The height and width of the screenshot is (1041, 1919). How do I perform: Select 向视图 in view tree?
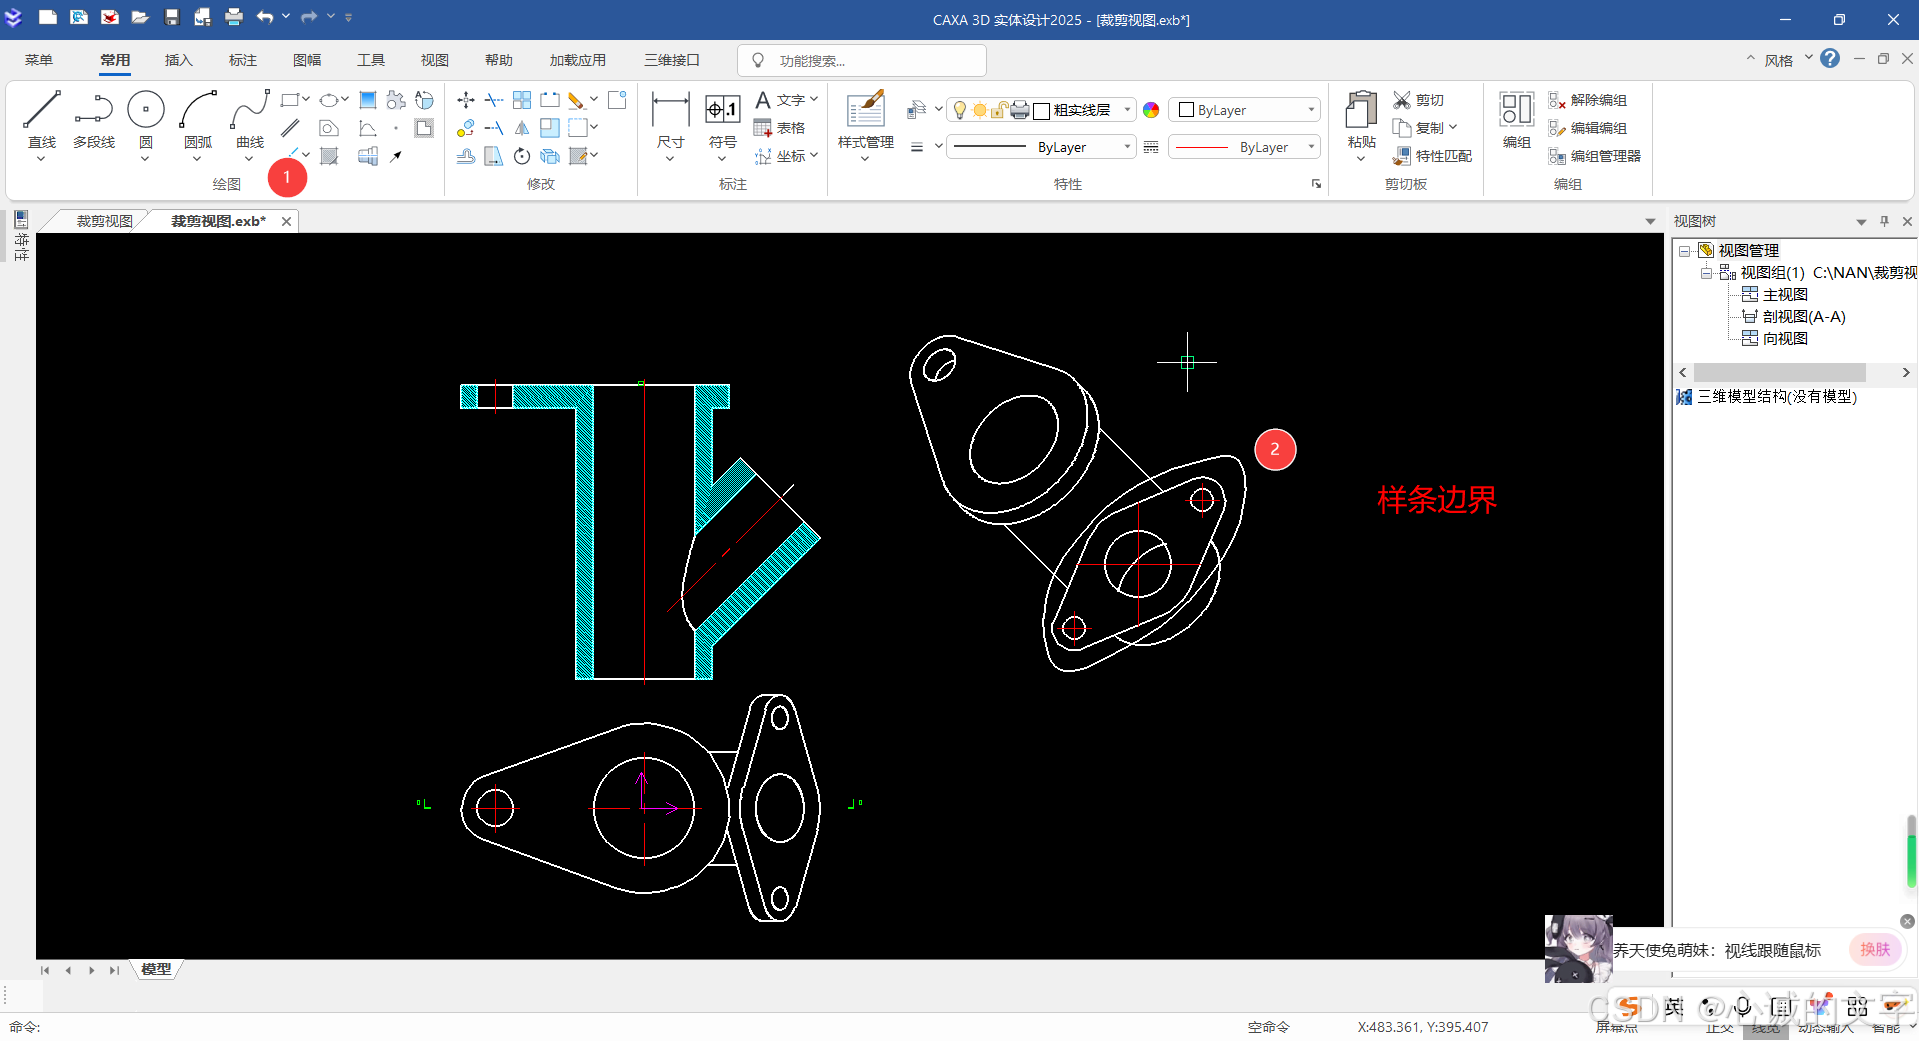pyautogui.click(x=1784, y=338)
